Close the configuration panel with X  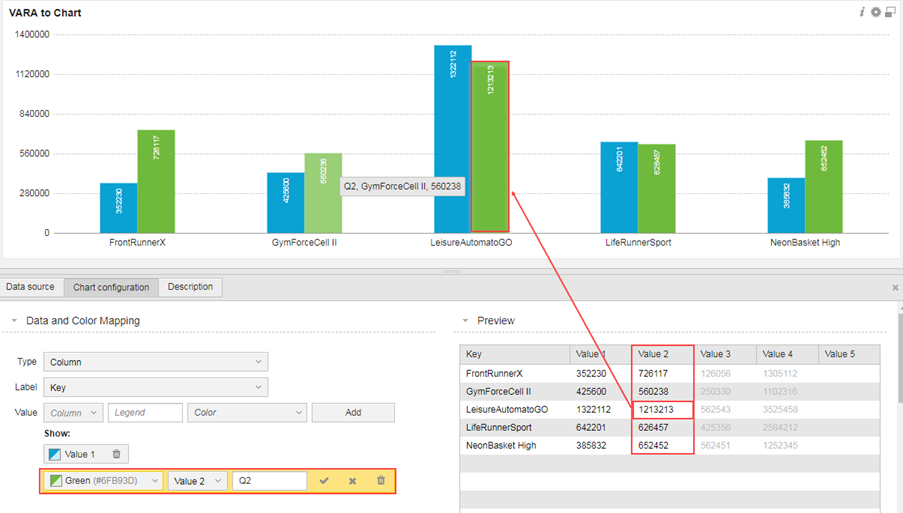(895, 287)
